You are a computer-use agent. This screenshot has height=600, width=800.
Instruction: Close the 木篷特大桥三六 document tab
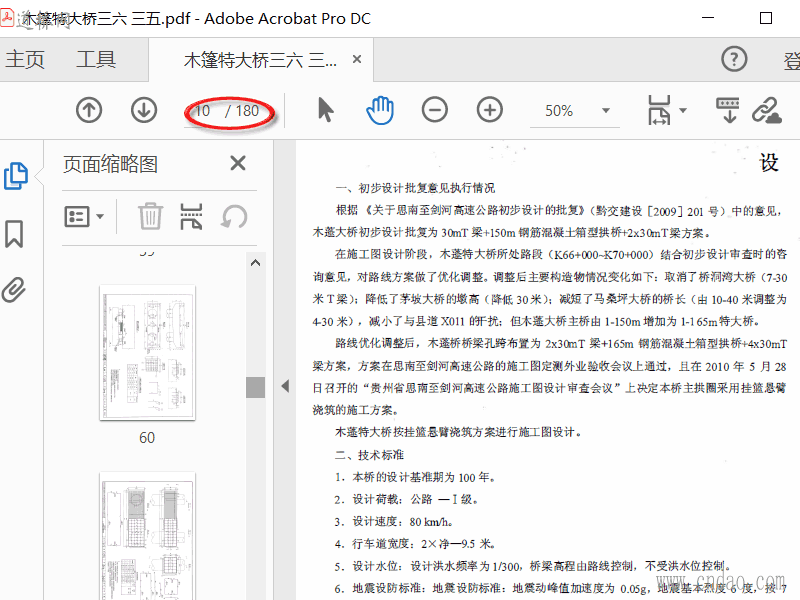coord(357,60)
